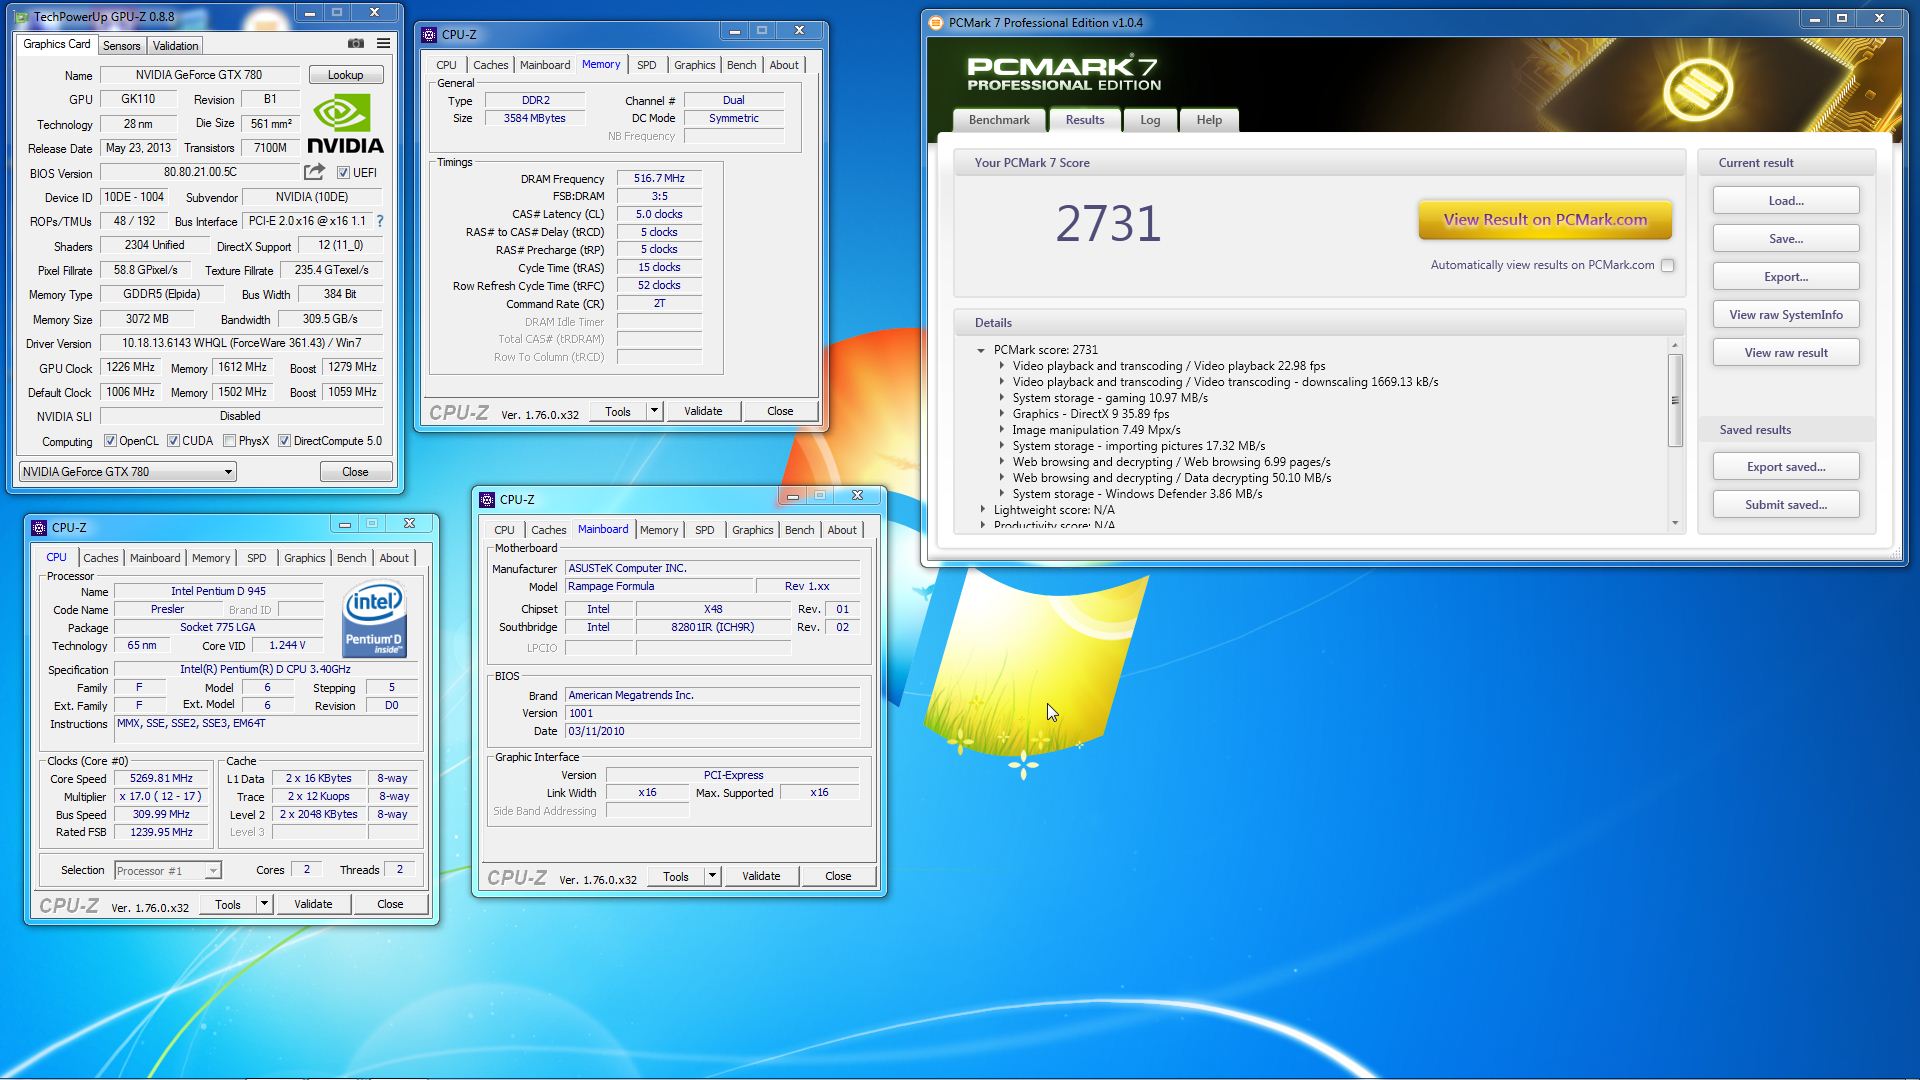Screen dimensions: 1920x1080
Task: Collapse the PCMark score 2731 tree node
Action: (x=981, y=350)
